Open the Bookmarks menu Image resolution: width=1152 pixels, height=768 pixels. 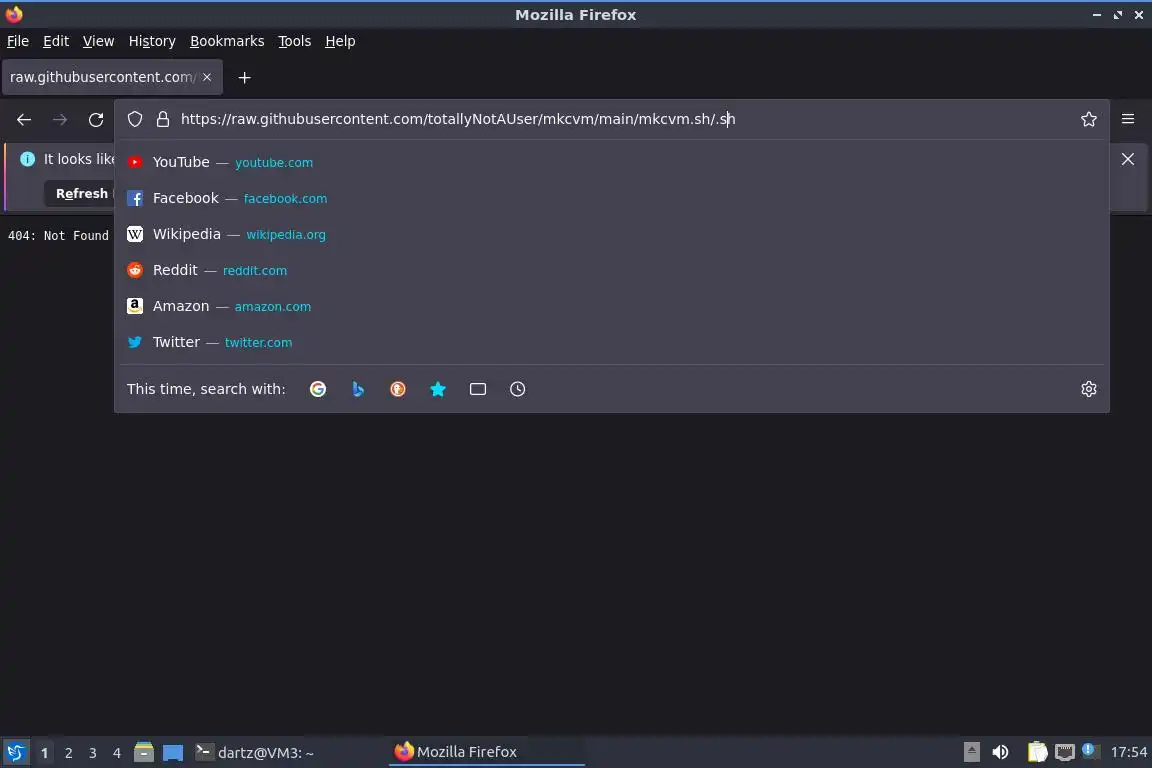coord(227,41)
